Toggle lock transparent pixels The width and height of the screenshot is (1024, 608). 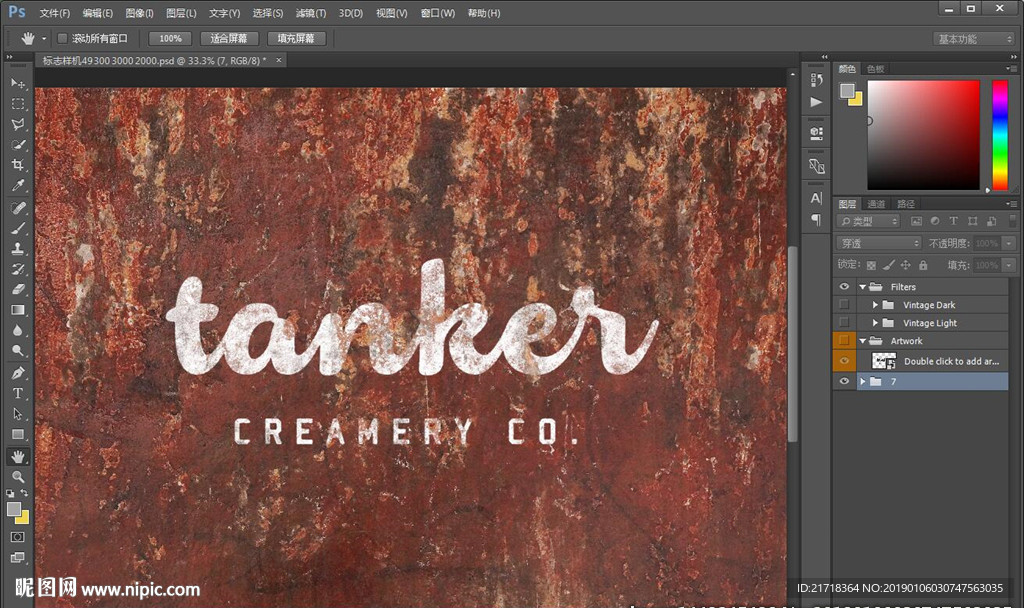coord(871,265)
